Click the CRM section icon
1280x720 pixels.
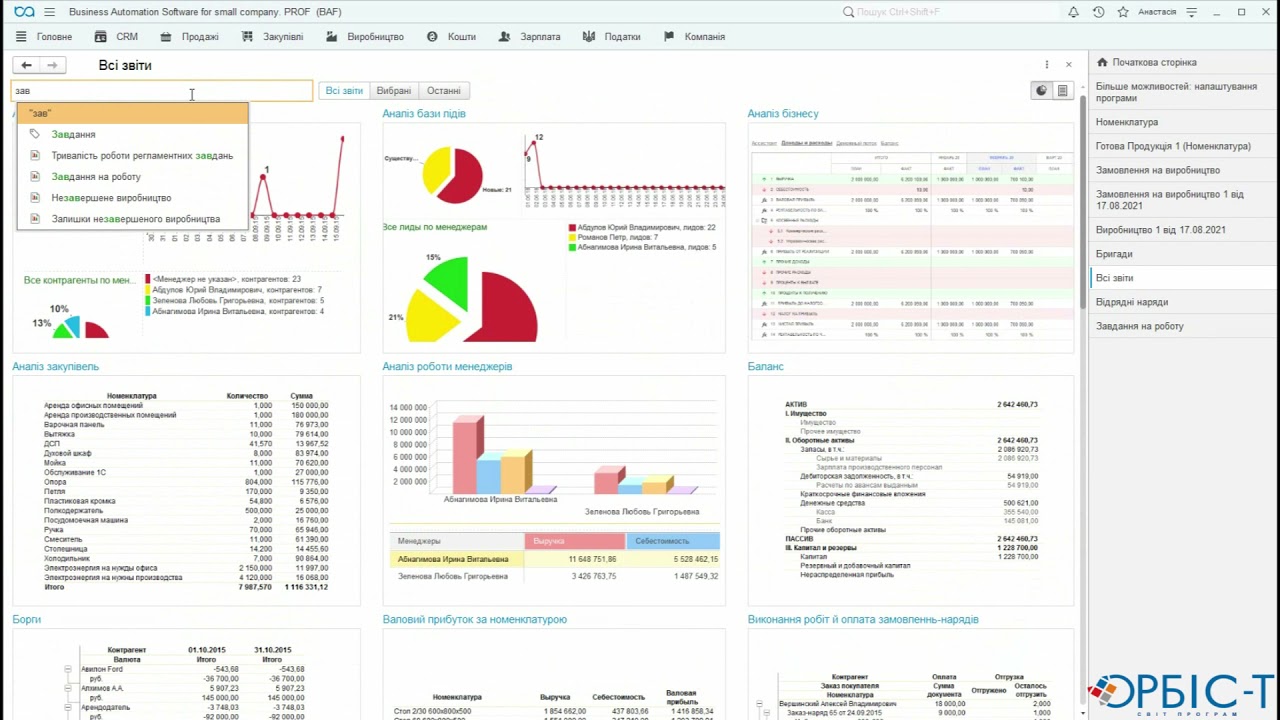pyautogui.click(x=101, y=37)
